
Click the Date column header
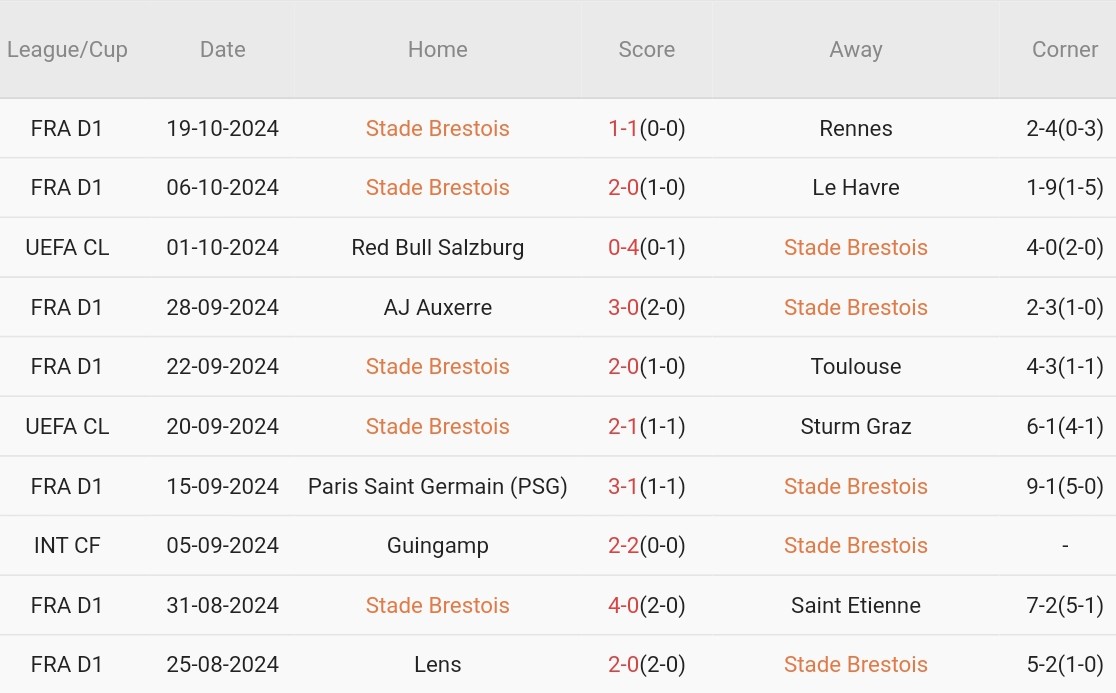pyautogui.click(x=222, y=49)
